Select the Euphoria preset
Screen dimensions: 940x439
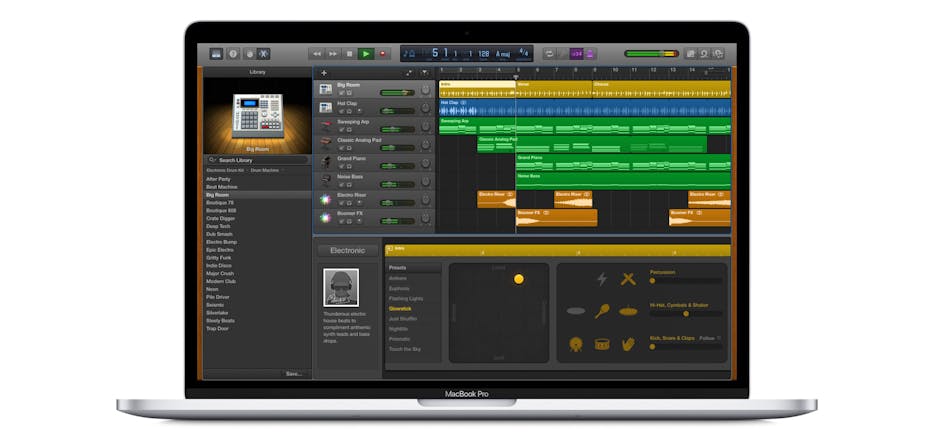coord(399,288)
